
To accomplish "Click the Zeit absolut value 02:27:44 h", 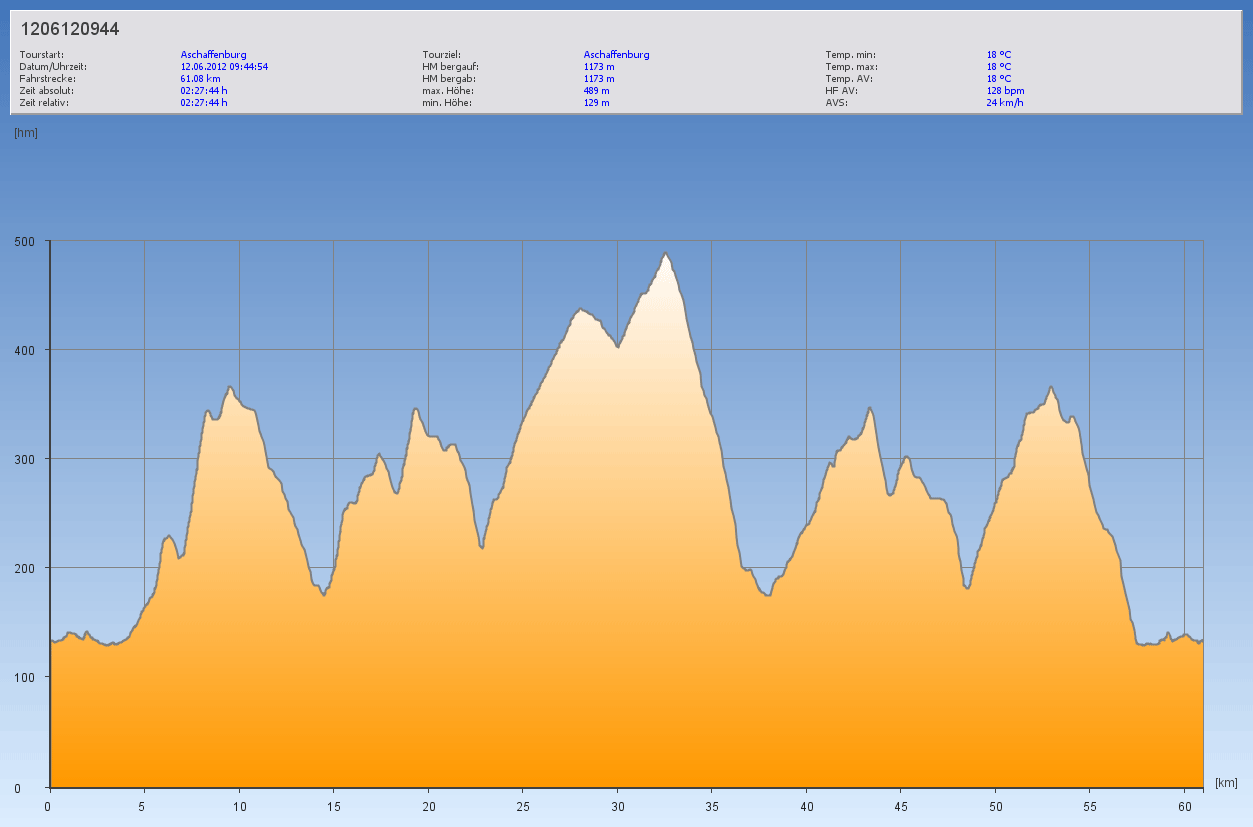I will tap(204, 91).
